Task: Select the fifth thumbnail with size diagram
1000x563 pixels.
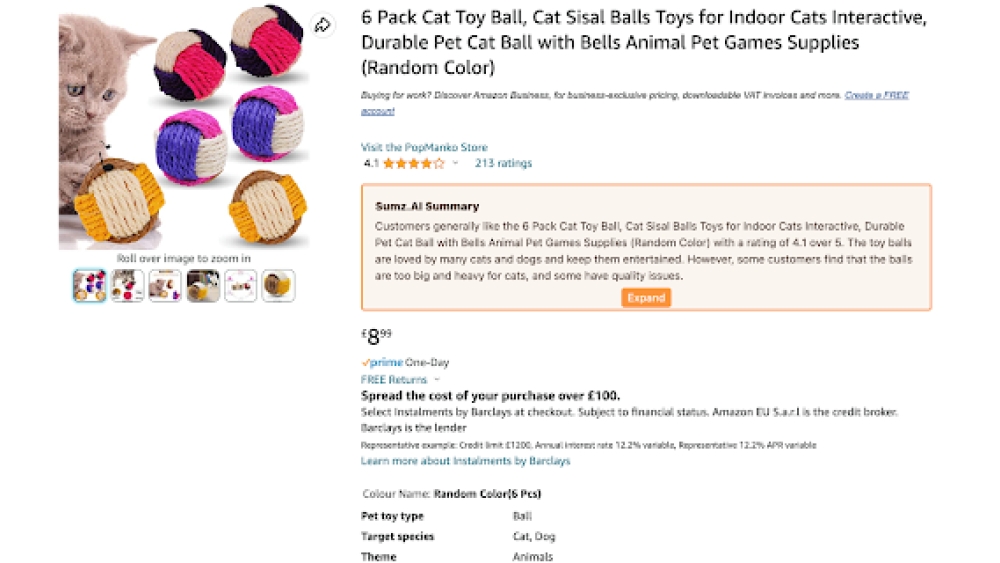Action: 241,286
